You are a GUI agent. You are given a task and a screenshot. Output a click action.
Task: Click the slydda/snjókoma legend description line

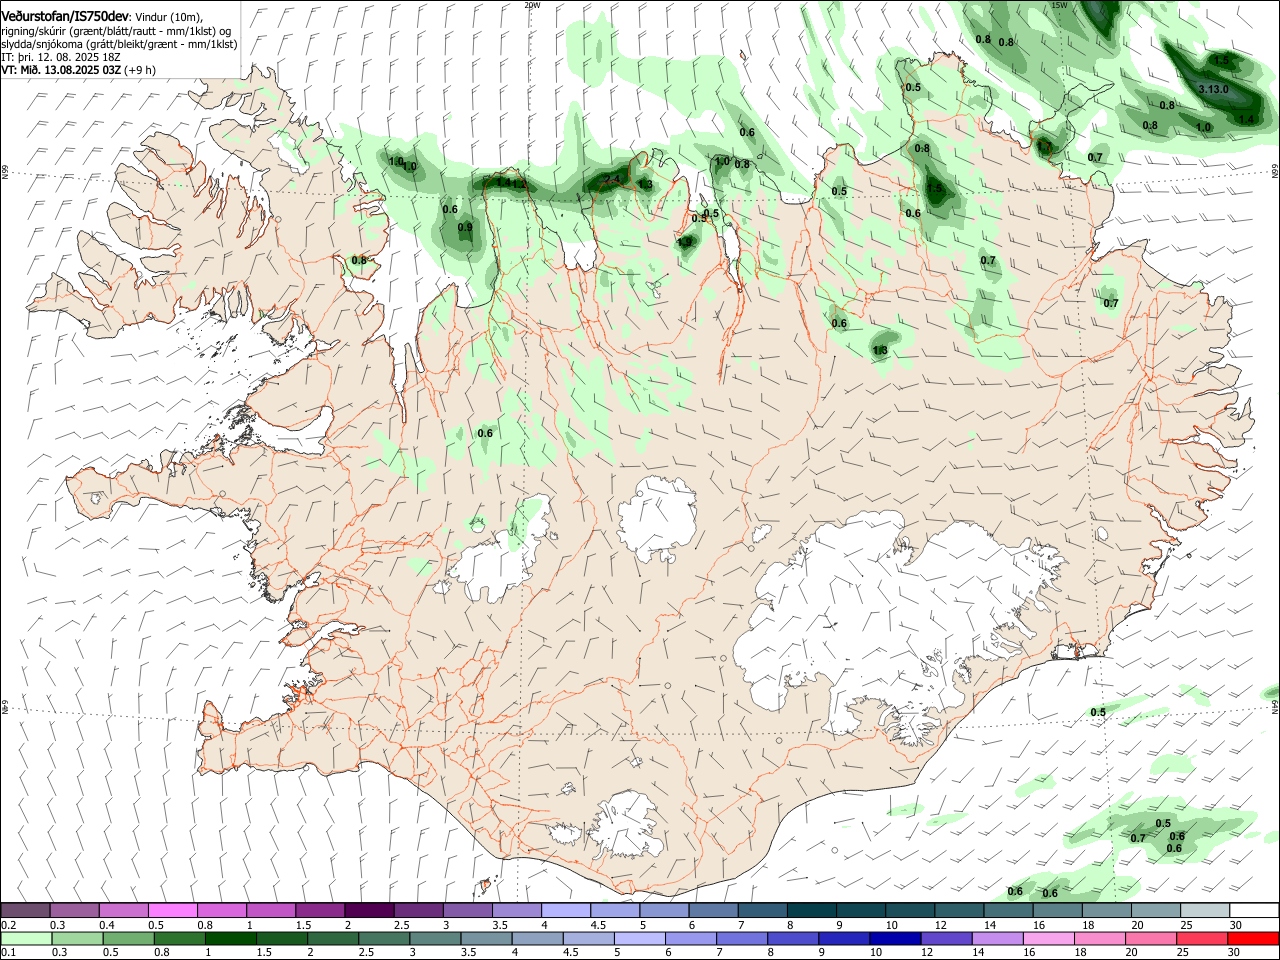(119, 44)
